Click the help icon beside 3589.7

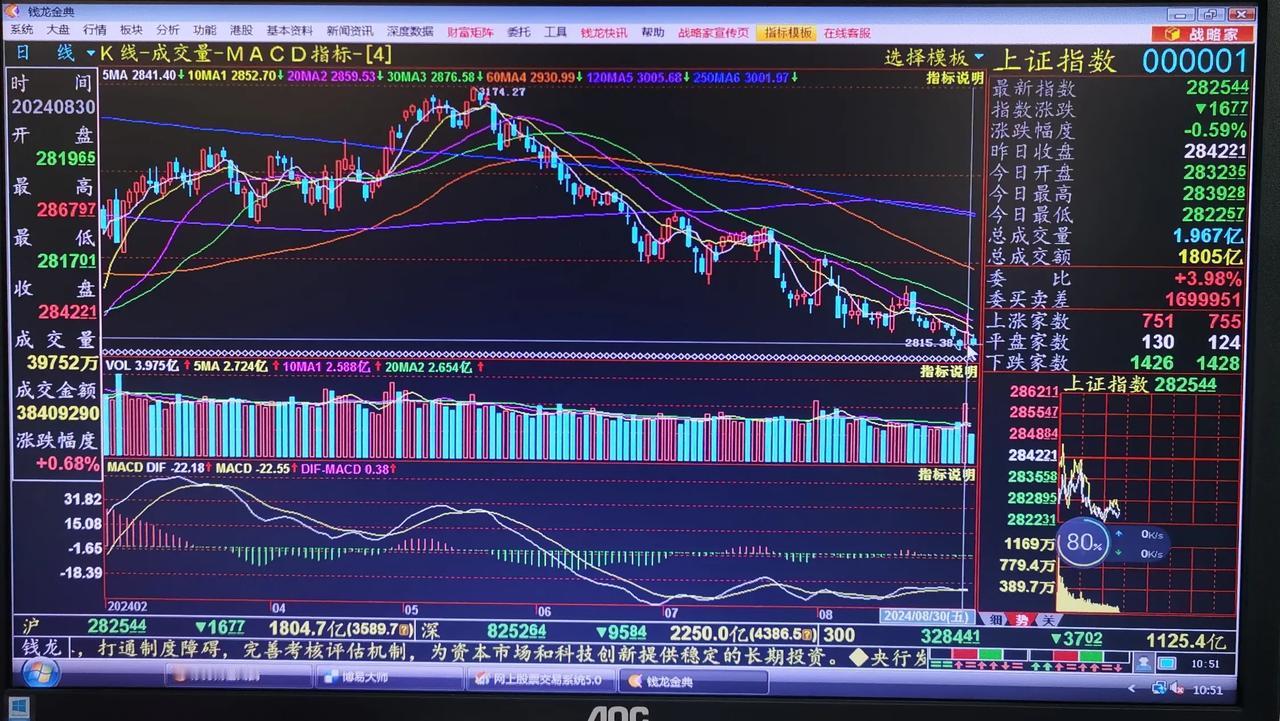[x=406, y=631]
